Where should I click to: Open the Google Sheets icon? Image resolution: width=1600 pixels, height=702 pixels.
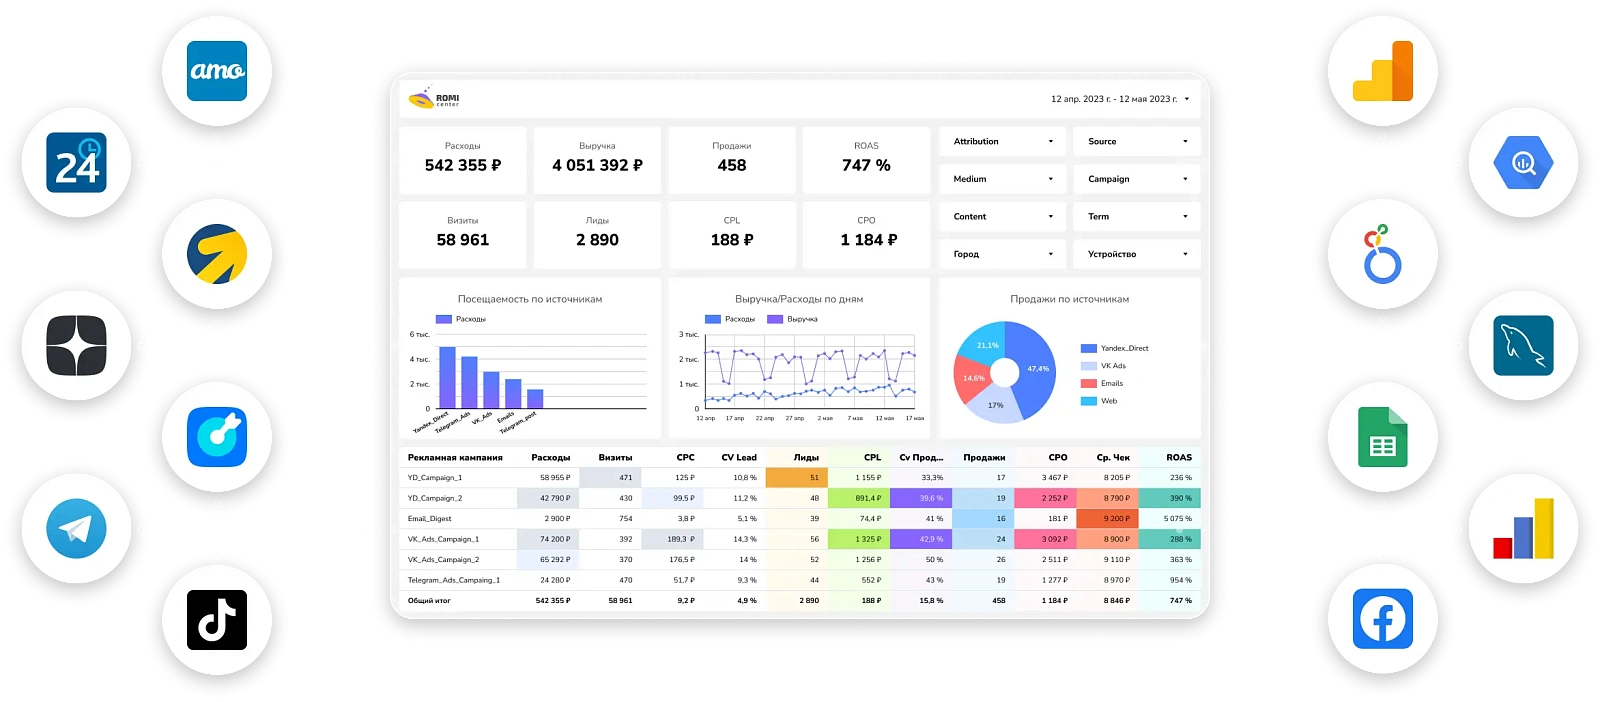coord(1383,437)
